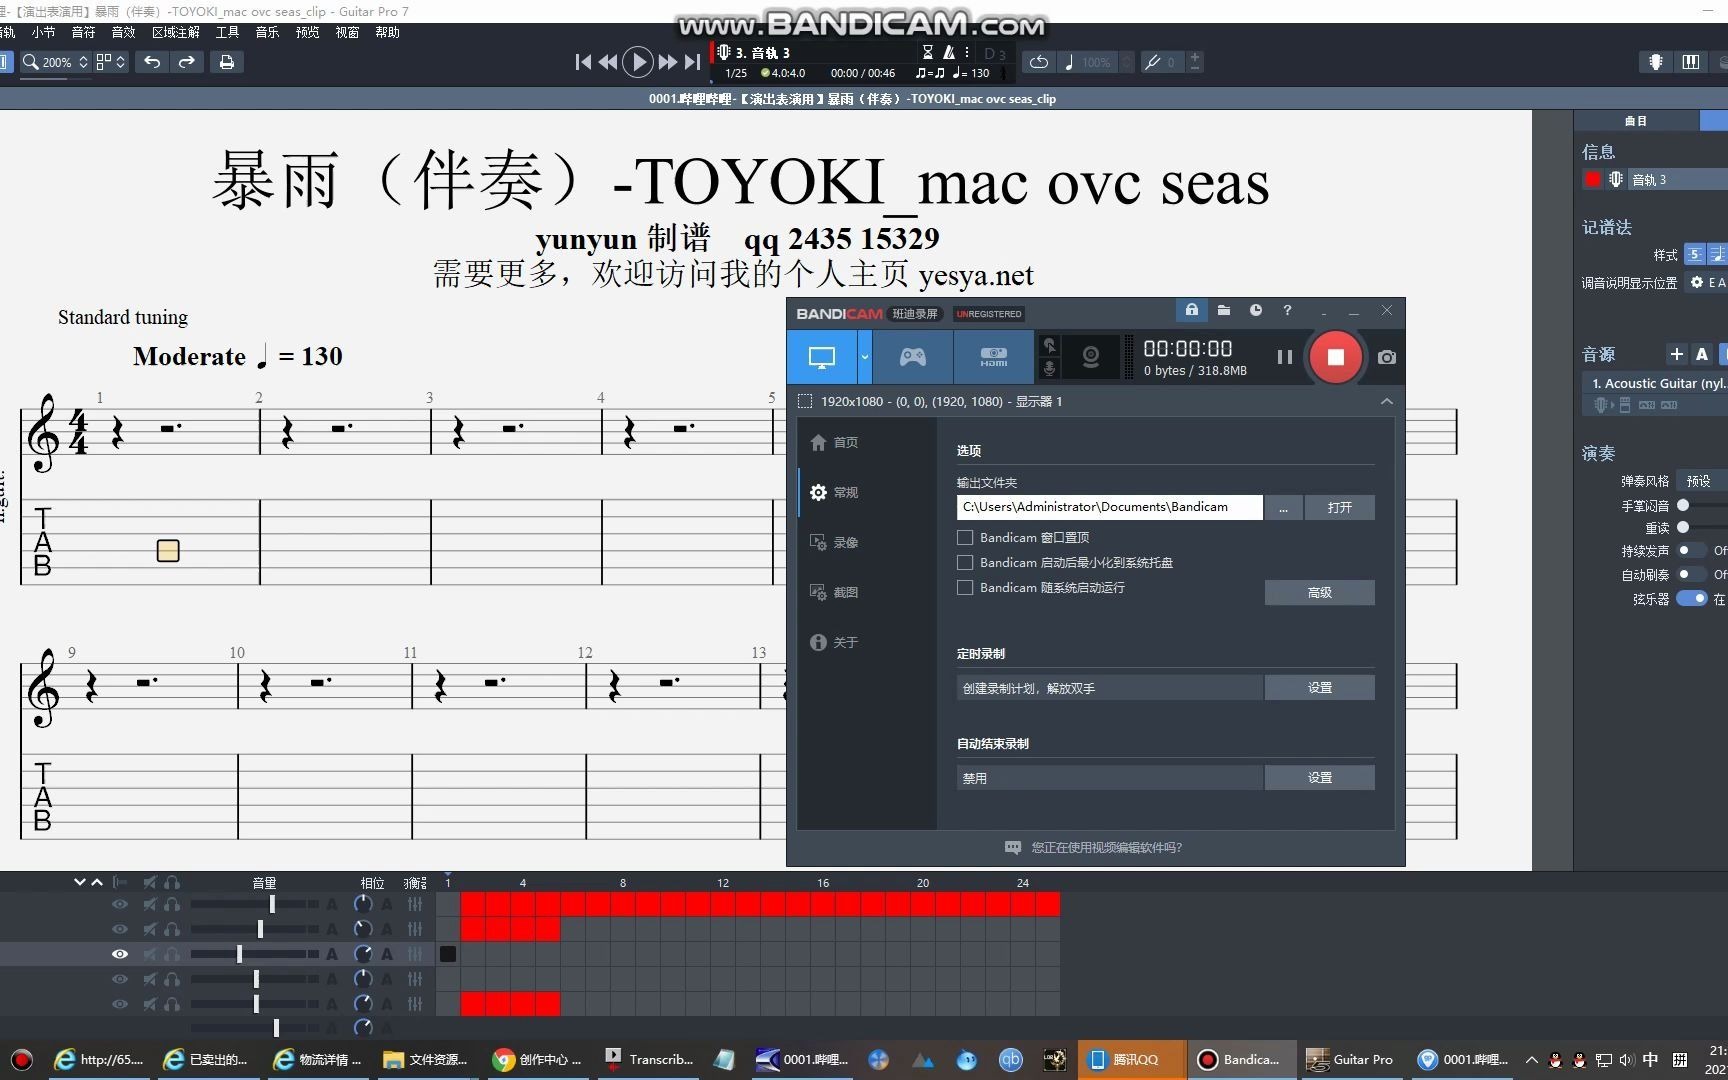
Task: Select Bandicam HDMI device recording mode
Action: point(993,357)
